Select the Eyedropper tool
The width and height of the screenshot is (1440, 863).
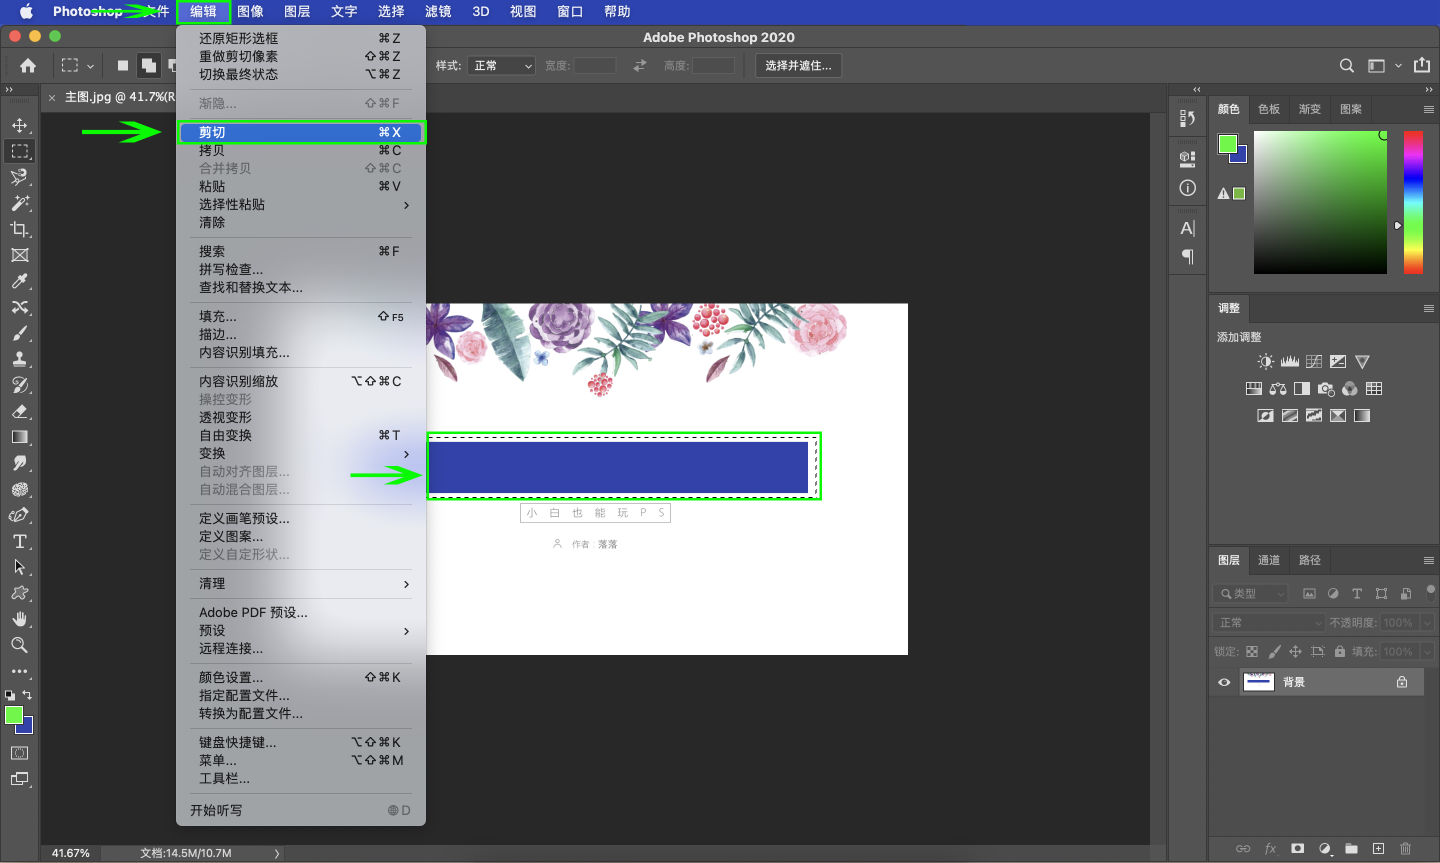click(x=19, y=281)
